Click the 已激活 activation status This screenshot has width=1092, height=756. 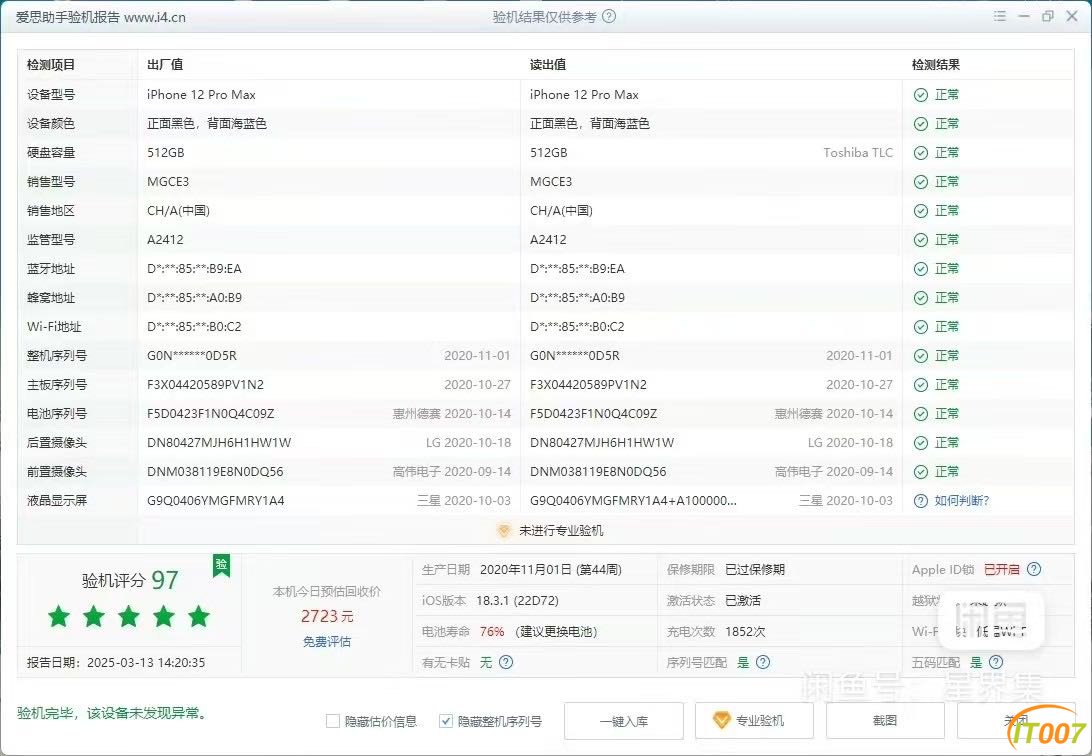pyautogui.click(x=743, y=600)
